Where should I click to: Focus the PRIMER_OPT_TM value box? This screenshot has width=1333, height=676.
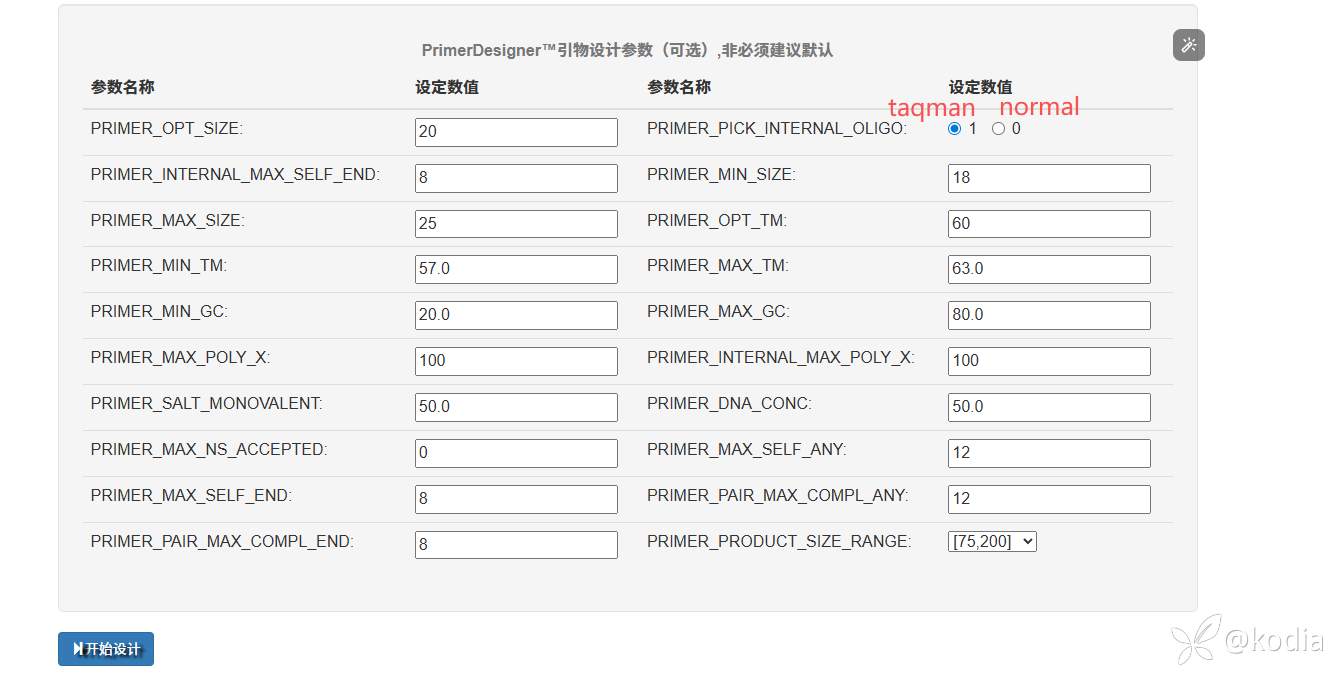click(x=1049, y=224)
